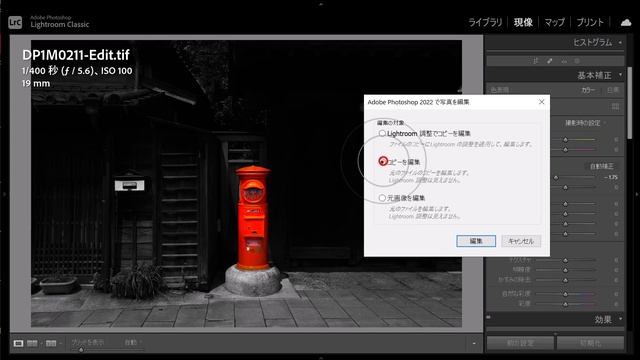Click the 初期化 reset button
The width and height of the screenshot is (640, 360).
[x=590, y=343]
